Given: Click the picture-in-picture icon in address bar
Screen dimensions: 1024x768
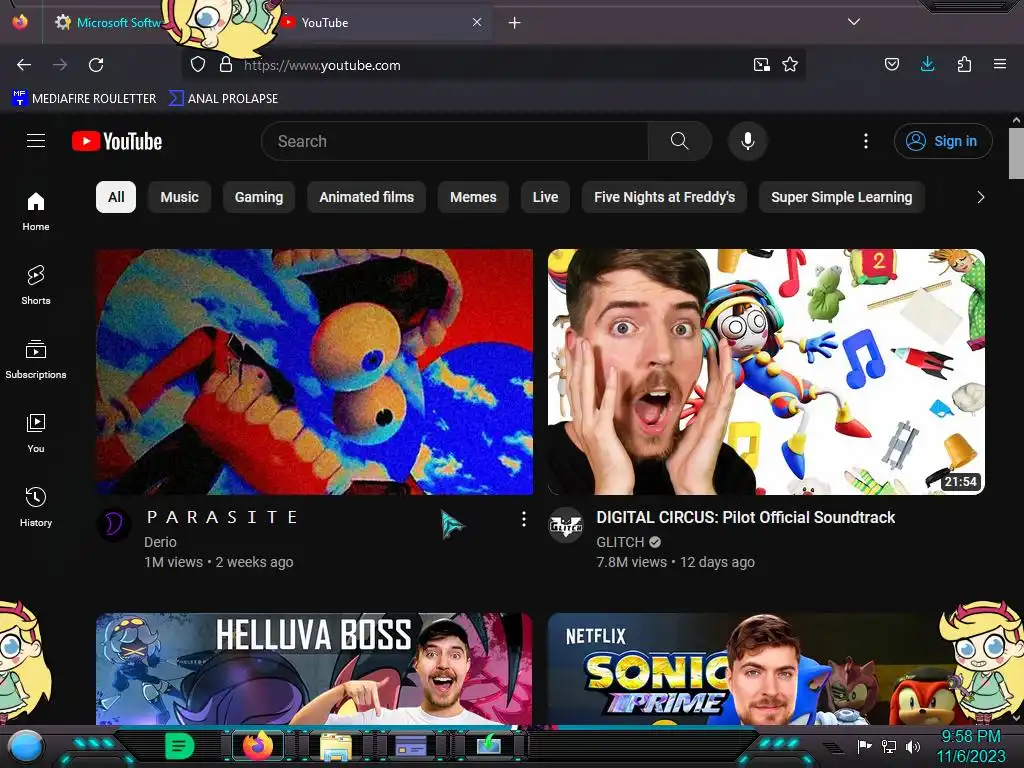Looking at the screenshot, I should tap(761, 65).
